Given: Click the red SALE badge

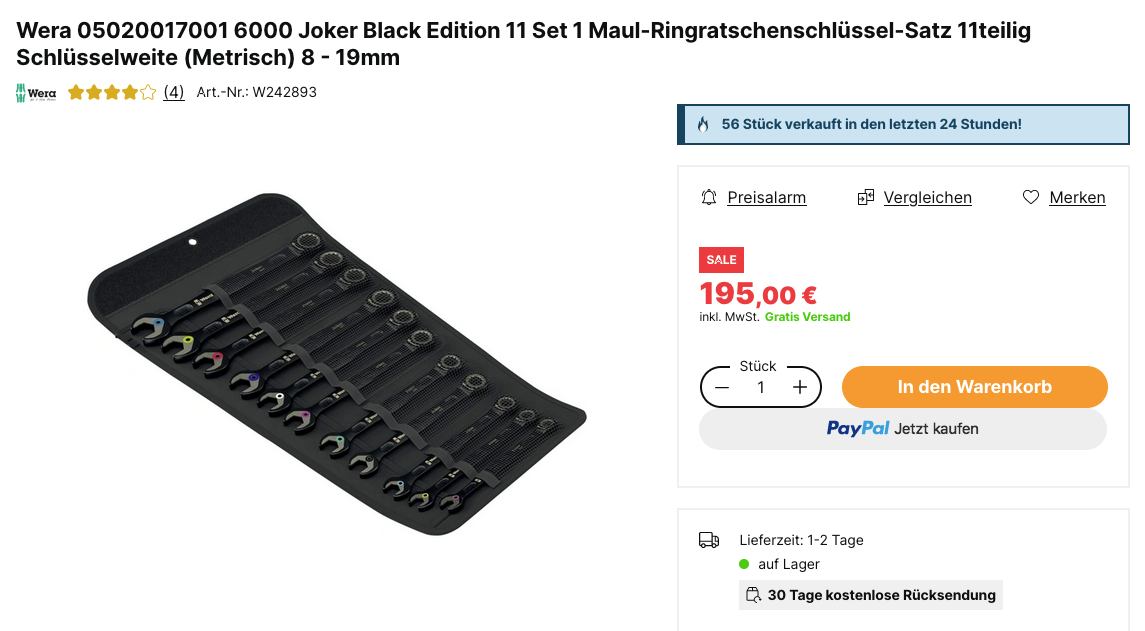Looking at the screenshot, I should 721,260.
